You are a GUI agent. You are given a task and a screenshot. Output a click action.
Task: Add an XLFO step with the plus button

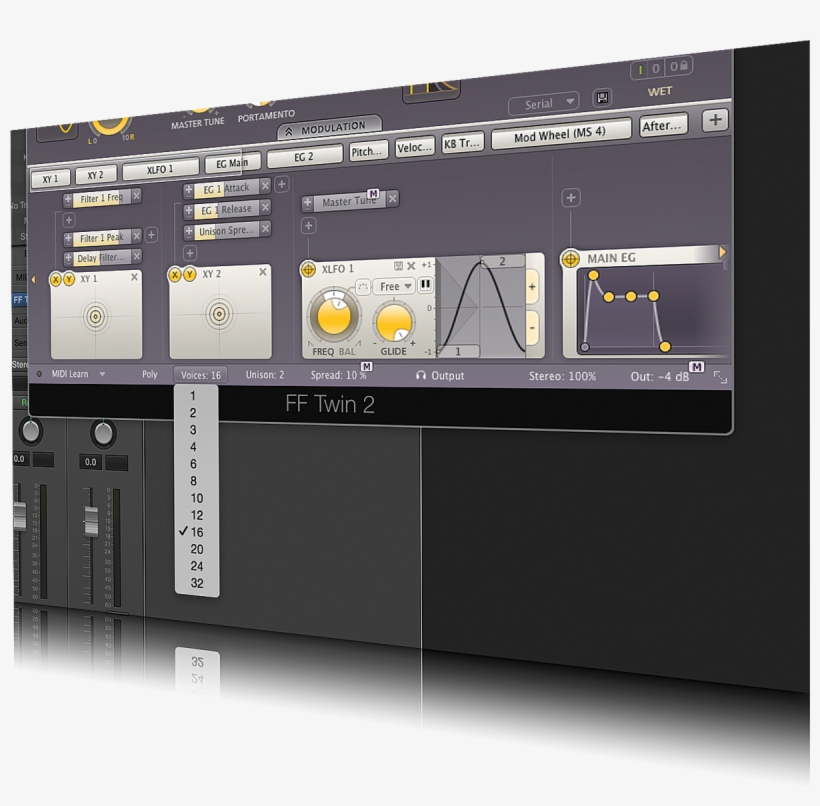point(532,287)
